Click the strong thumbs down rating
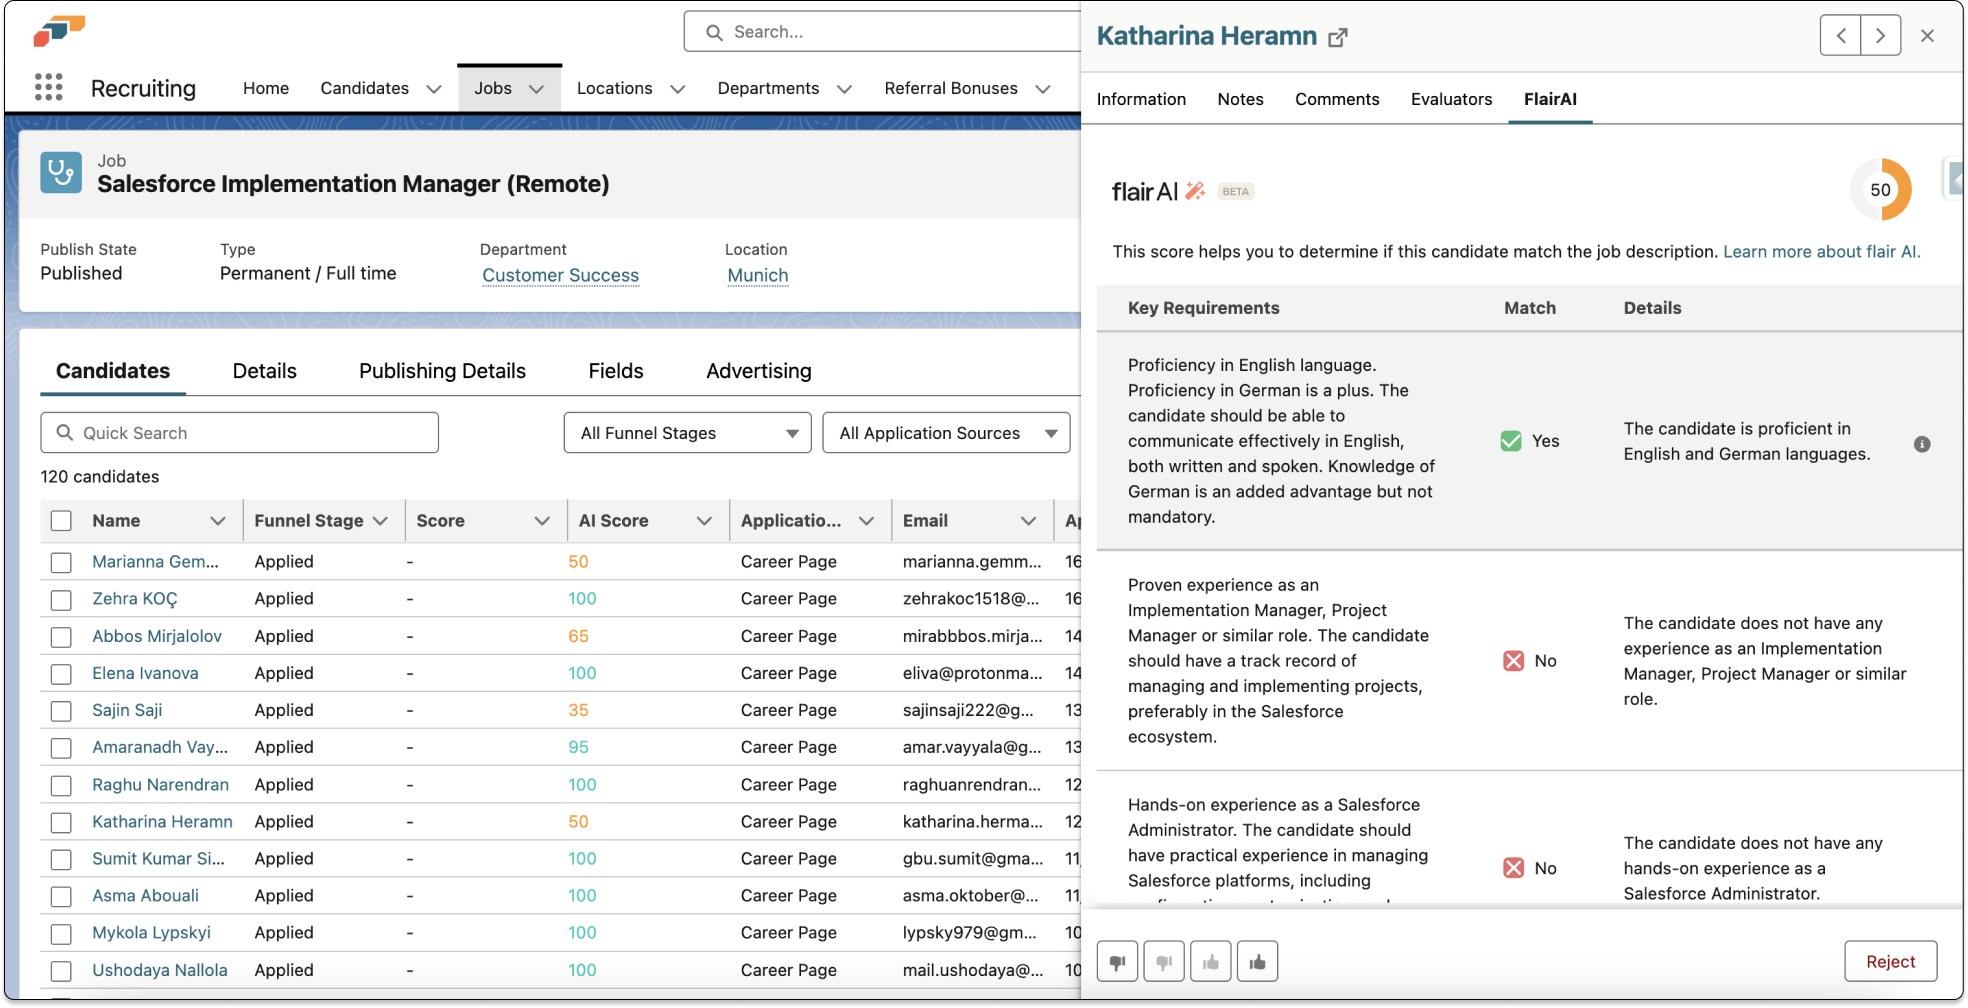This screenshot has width=1968, height=1008. pos(1117,962)
